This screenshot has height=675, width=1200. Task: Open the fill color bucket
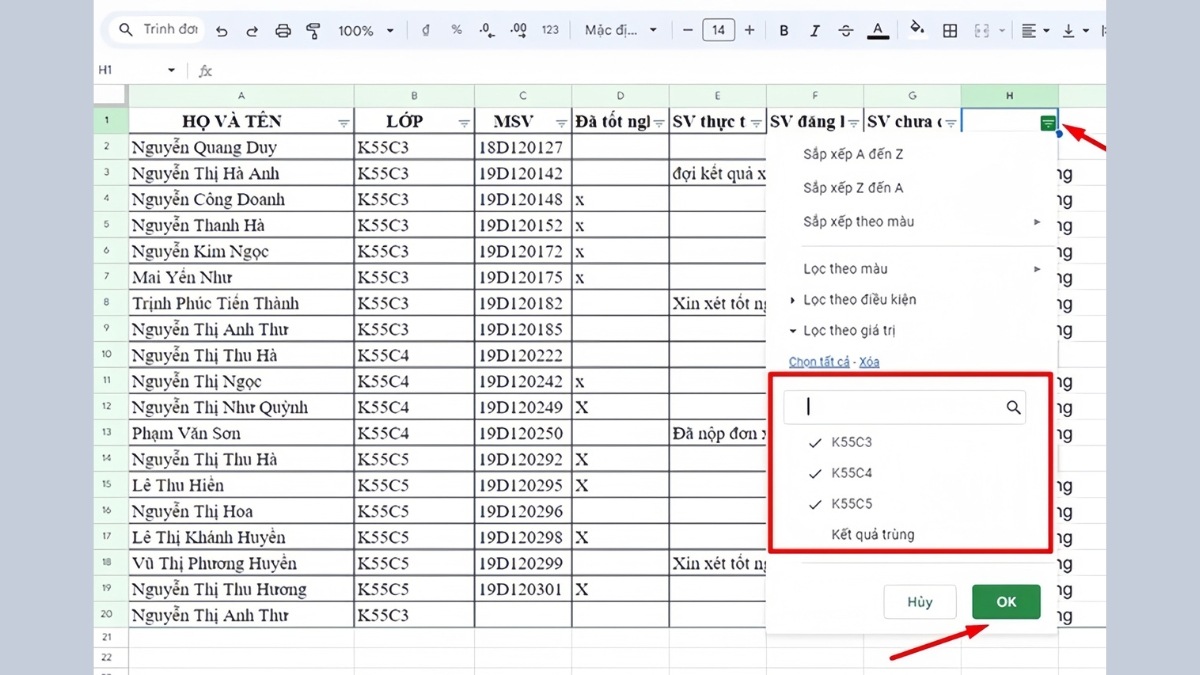click(918, 31)
